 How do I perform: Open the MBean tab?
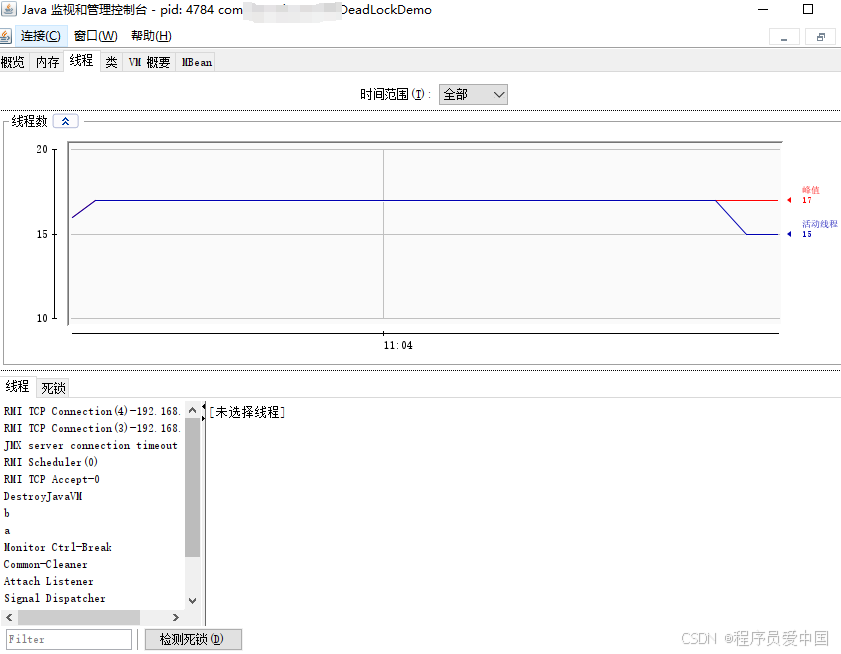point(196,62)
